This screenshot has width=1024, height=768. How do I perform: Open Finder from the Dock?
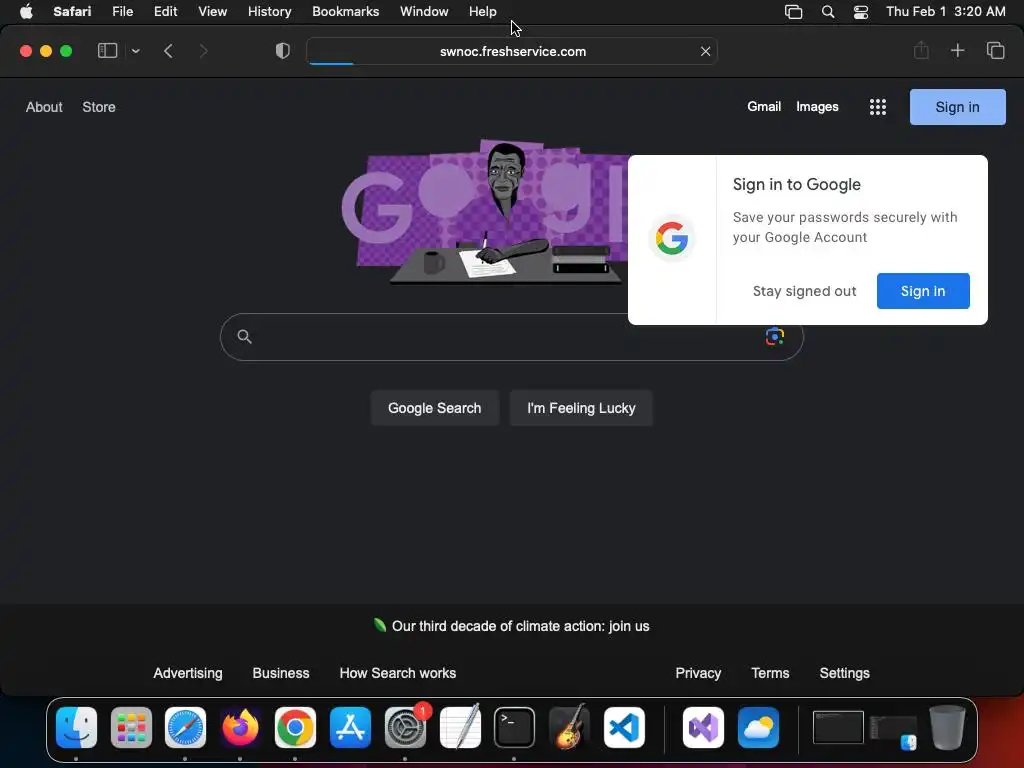point(76,728)
